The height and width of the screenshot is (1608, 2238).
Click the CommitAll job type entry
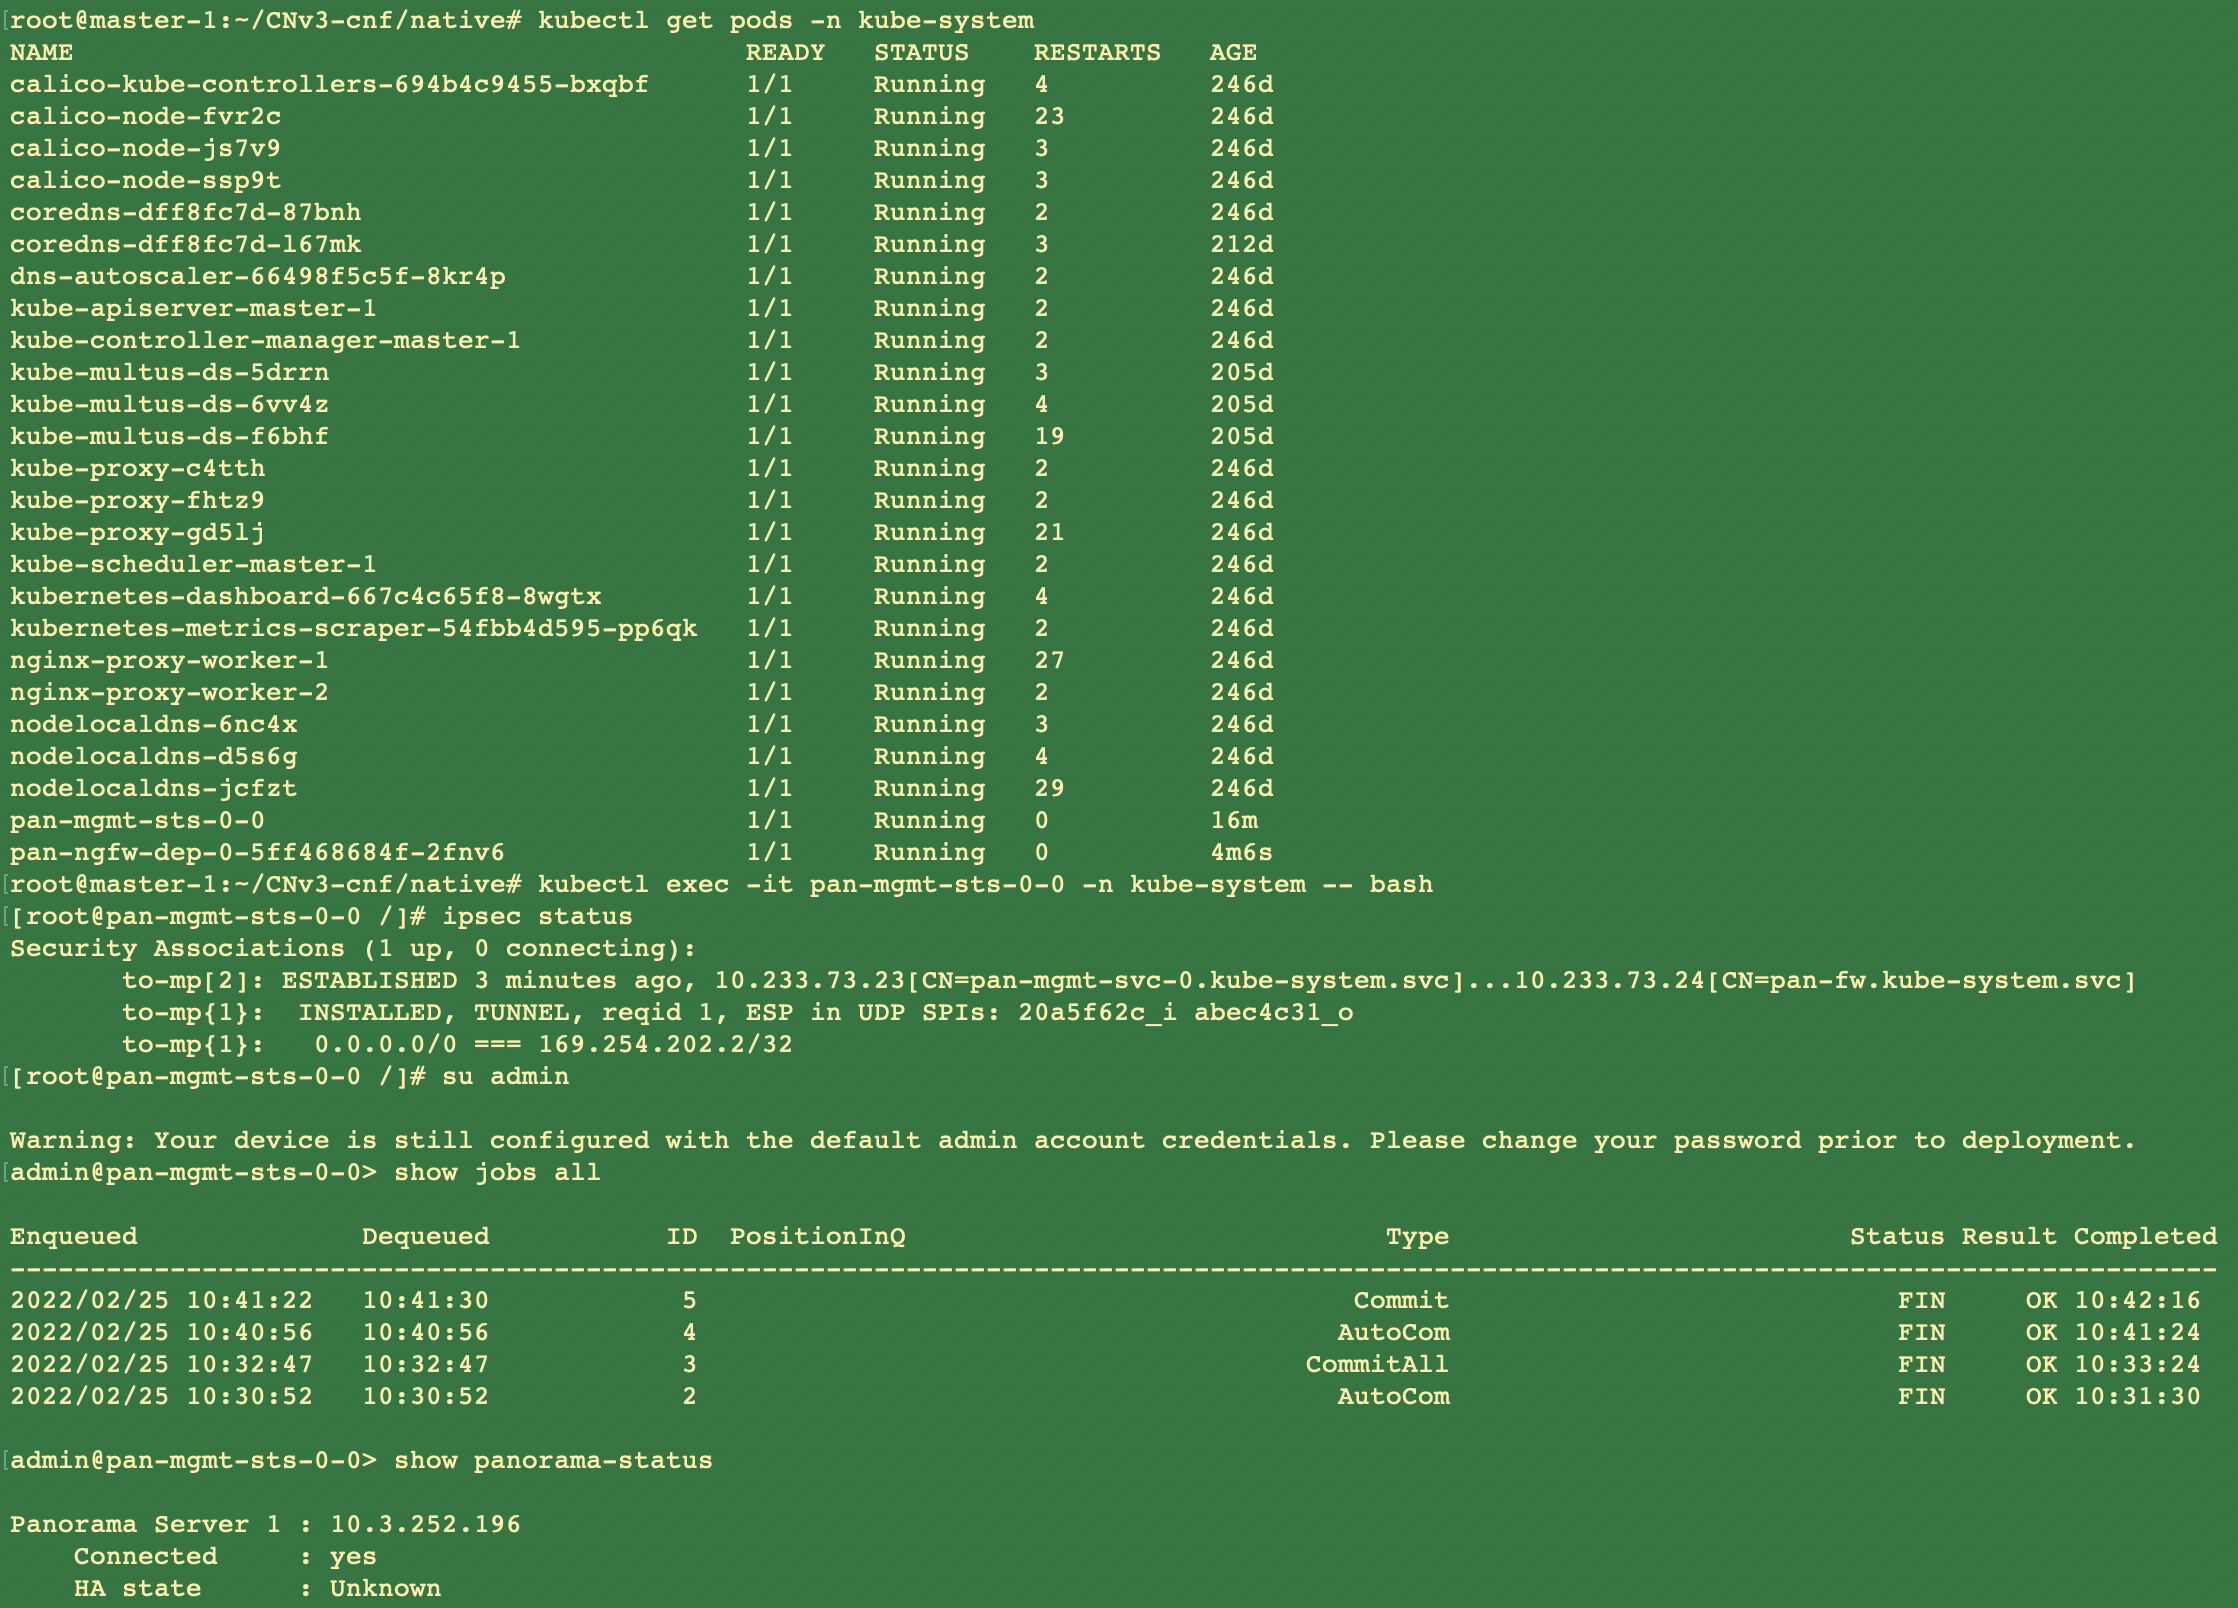(1377, 1365)
